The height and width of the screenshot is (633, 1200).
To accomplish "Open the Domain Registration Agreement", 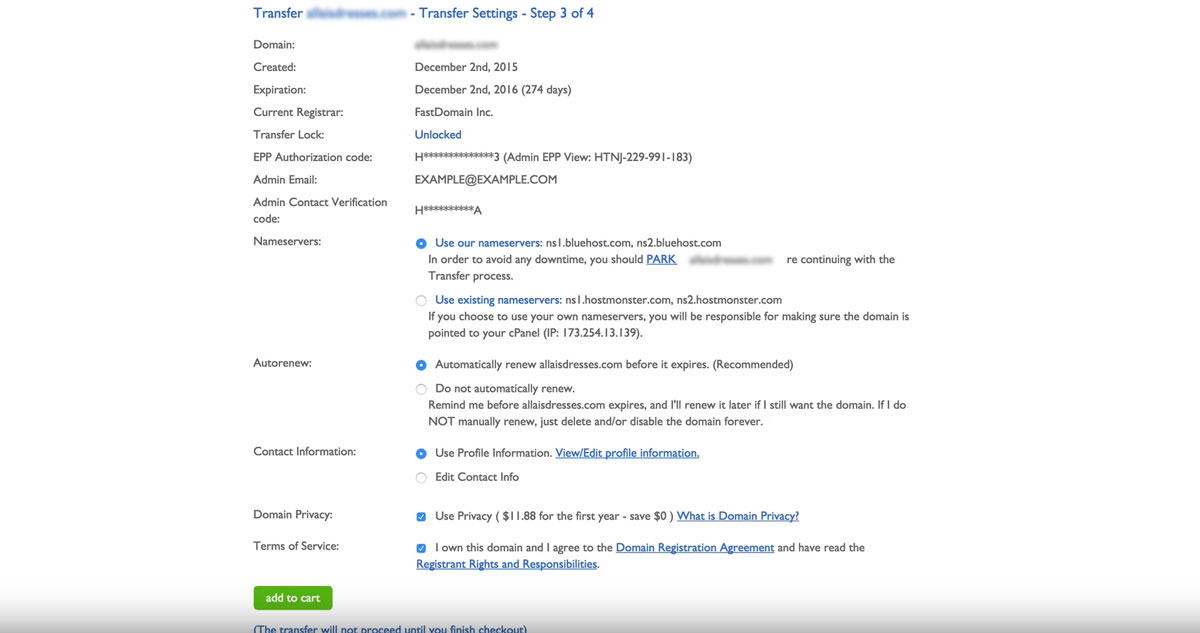I will tap(695, 547).
